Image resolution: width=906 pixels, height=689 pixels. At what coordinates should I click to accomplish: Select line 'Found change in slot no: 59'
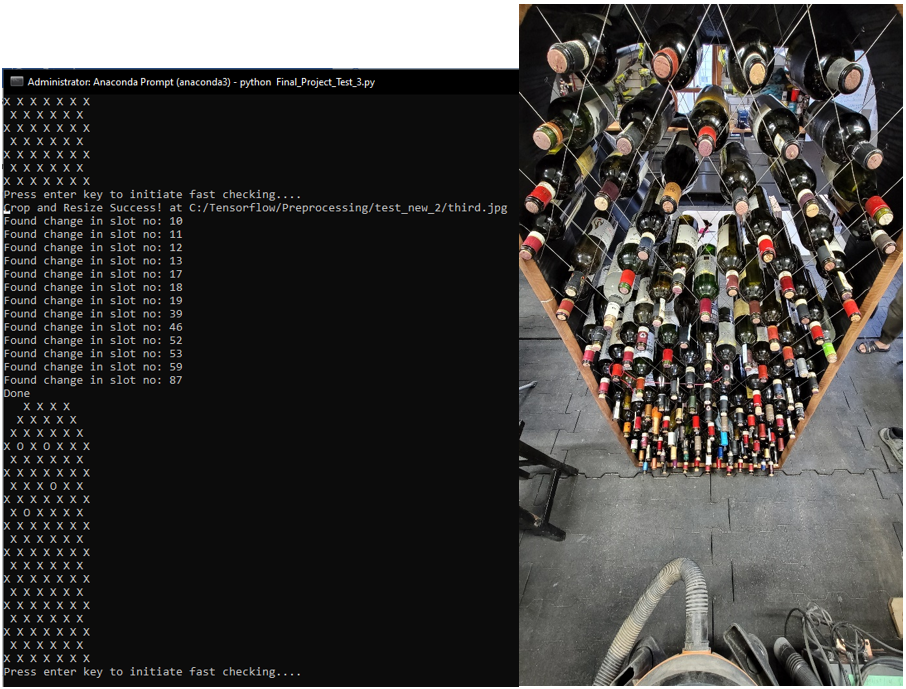[x=93, y=368]
